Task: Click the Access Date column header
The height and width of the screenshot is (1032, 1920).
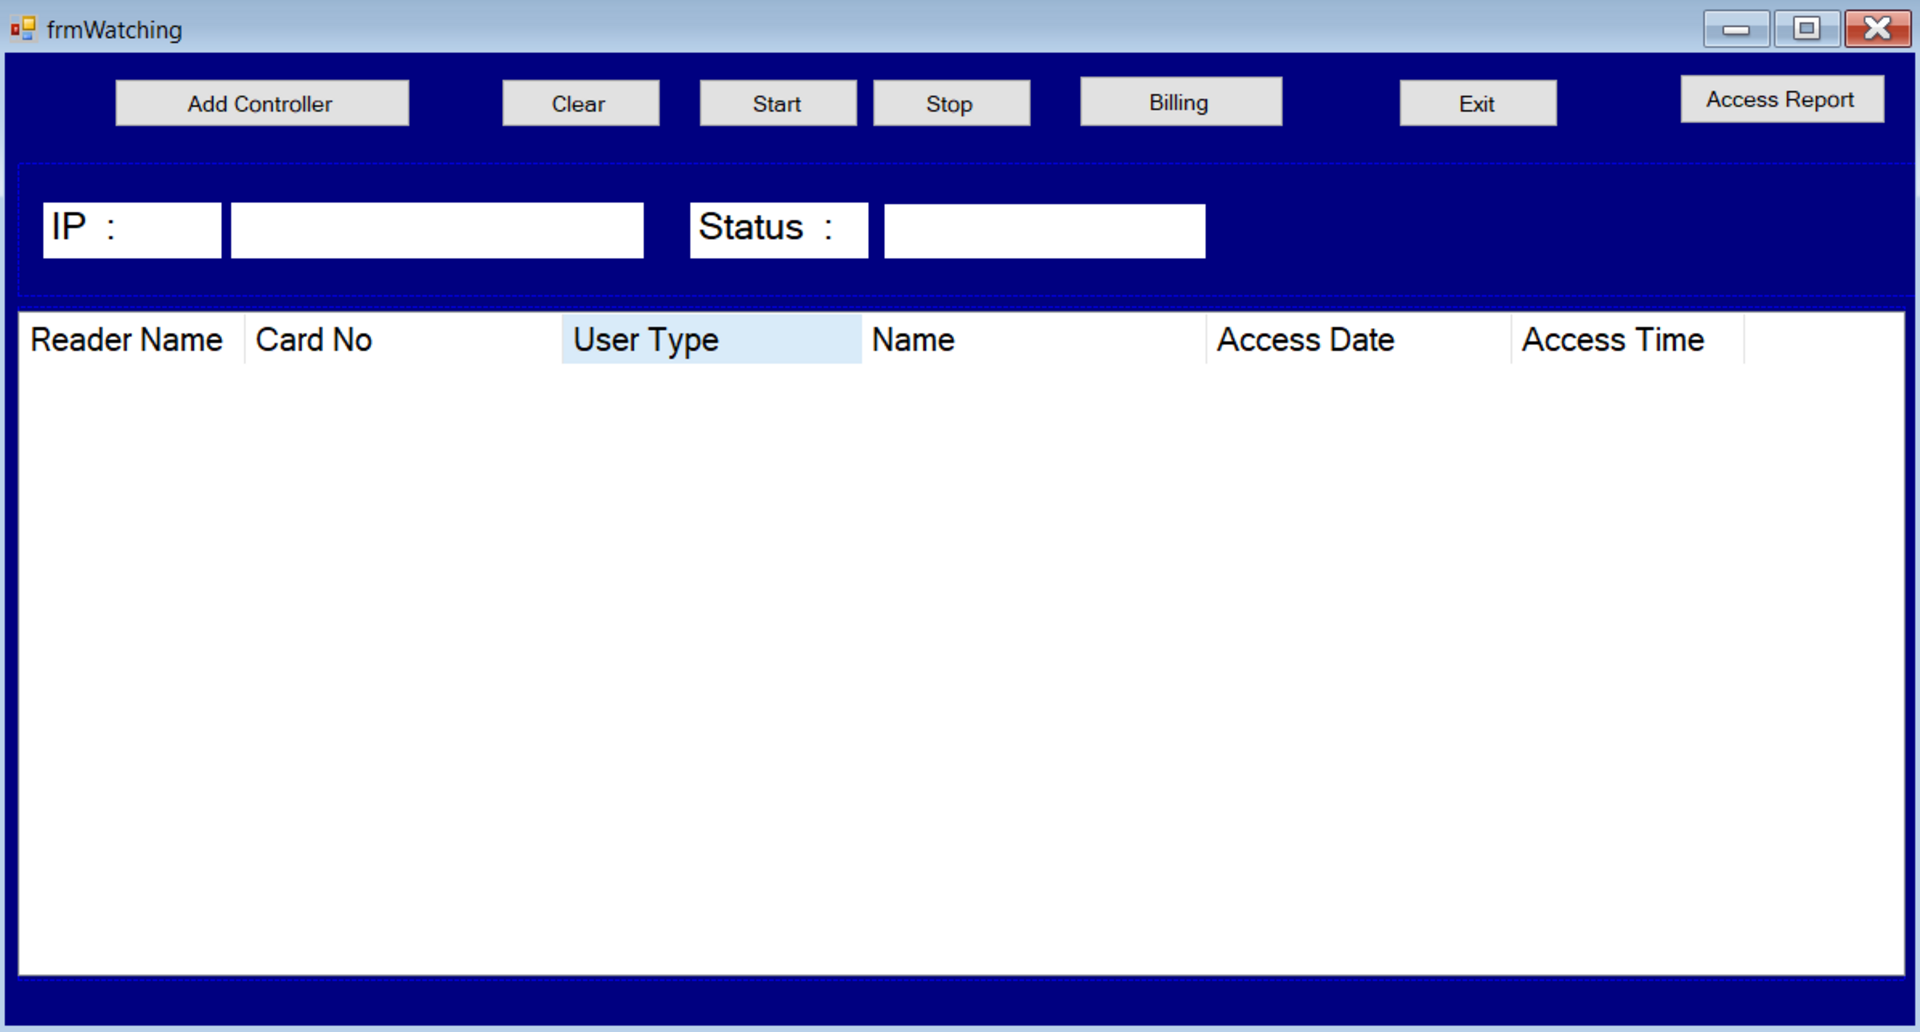Action: coord(1357,340)
